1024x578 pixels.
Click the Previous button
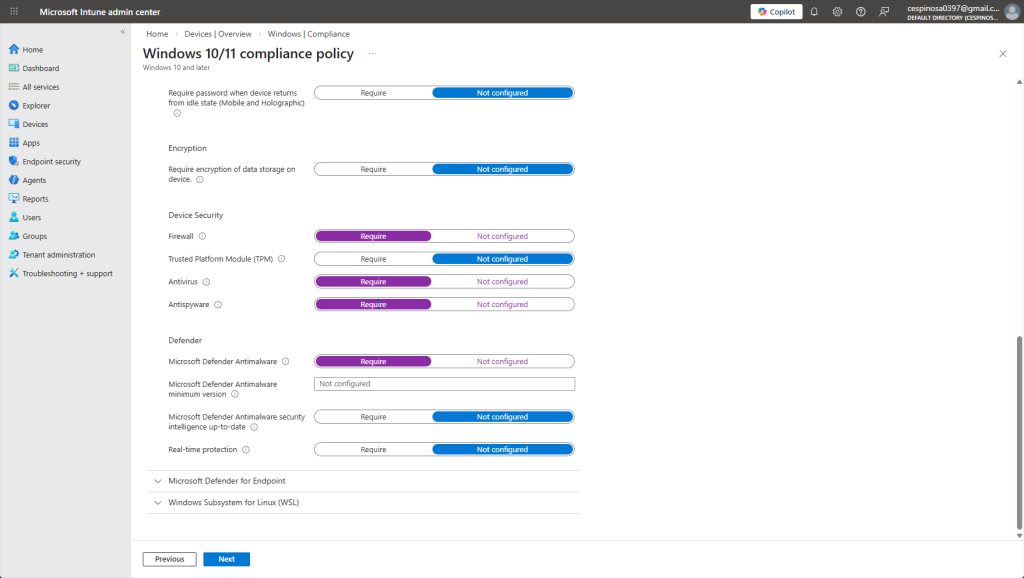pos(169,559)
